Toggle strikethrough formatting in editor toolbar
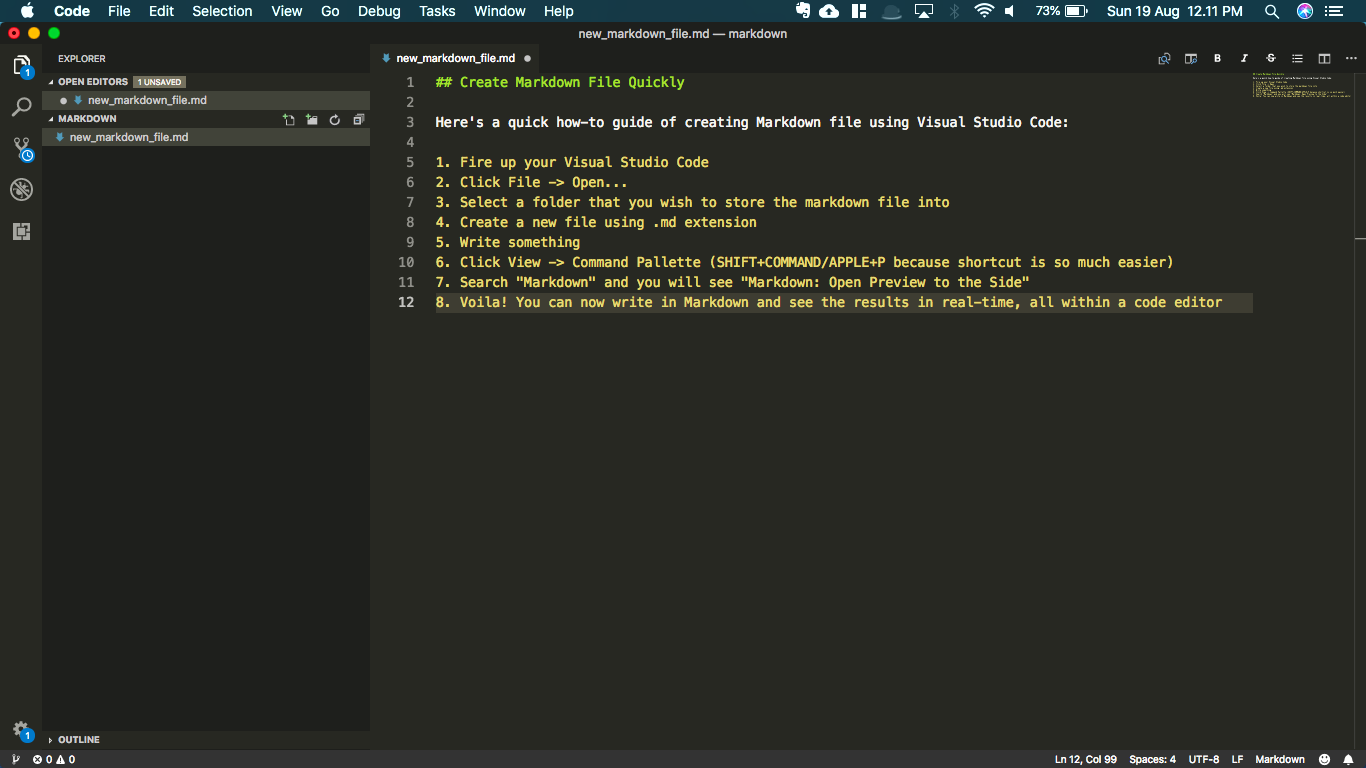Image resolution: width=1366 pixels, height=768 pixels. pyautogui.click(x=1271, y=59)
